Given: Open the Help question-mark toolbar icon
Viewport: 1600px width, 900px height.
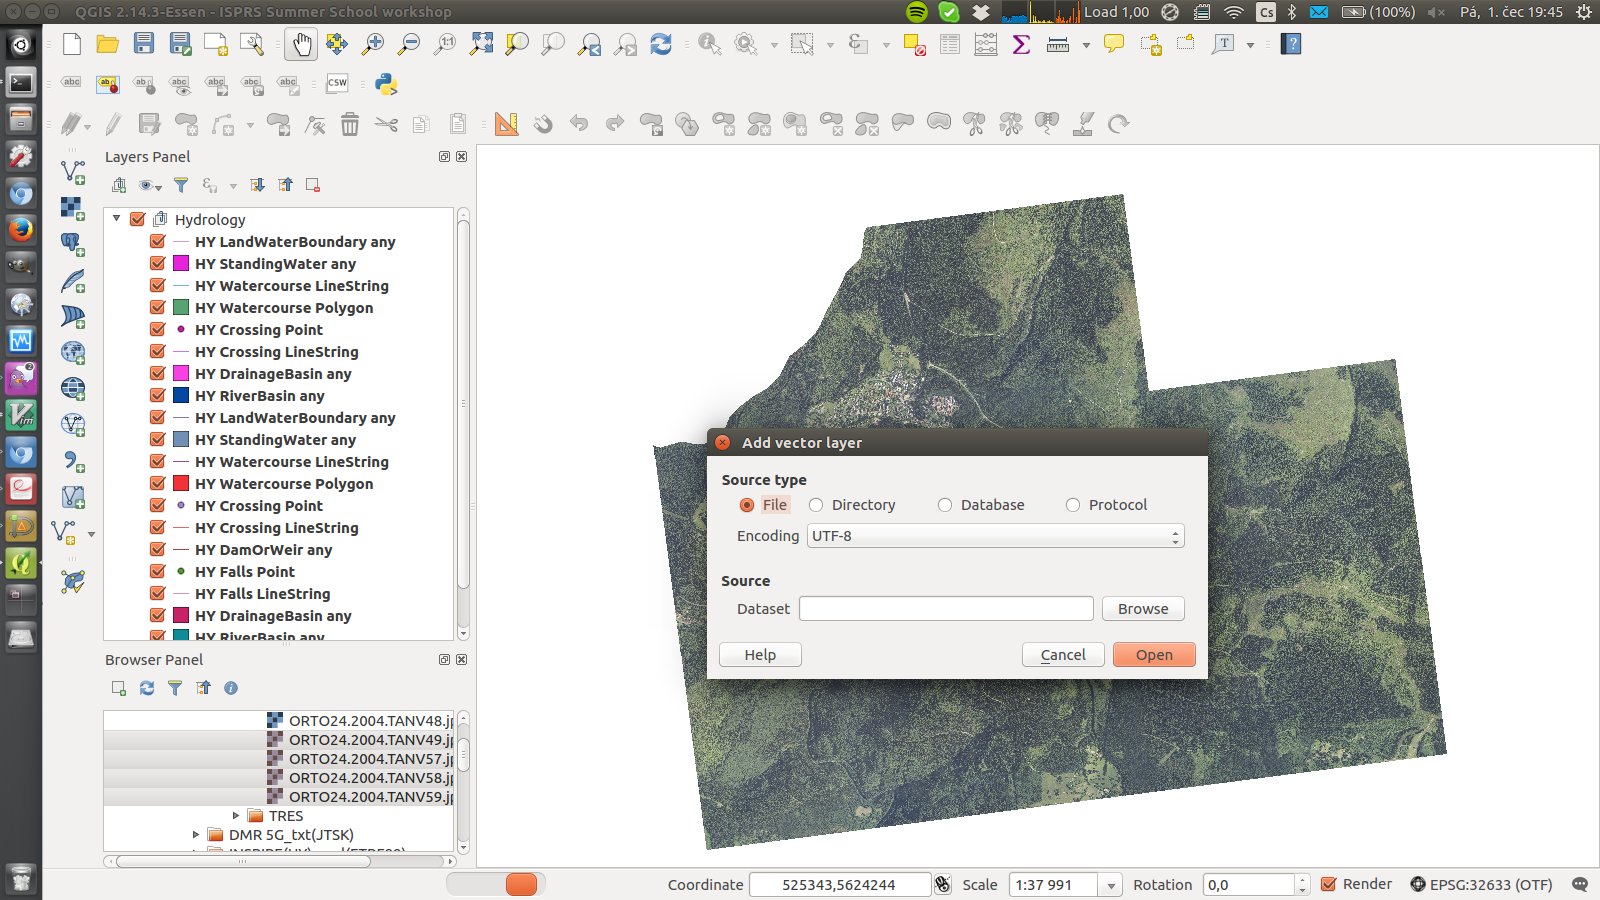Looking at the screenshot, I should 1291,44.
